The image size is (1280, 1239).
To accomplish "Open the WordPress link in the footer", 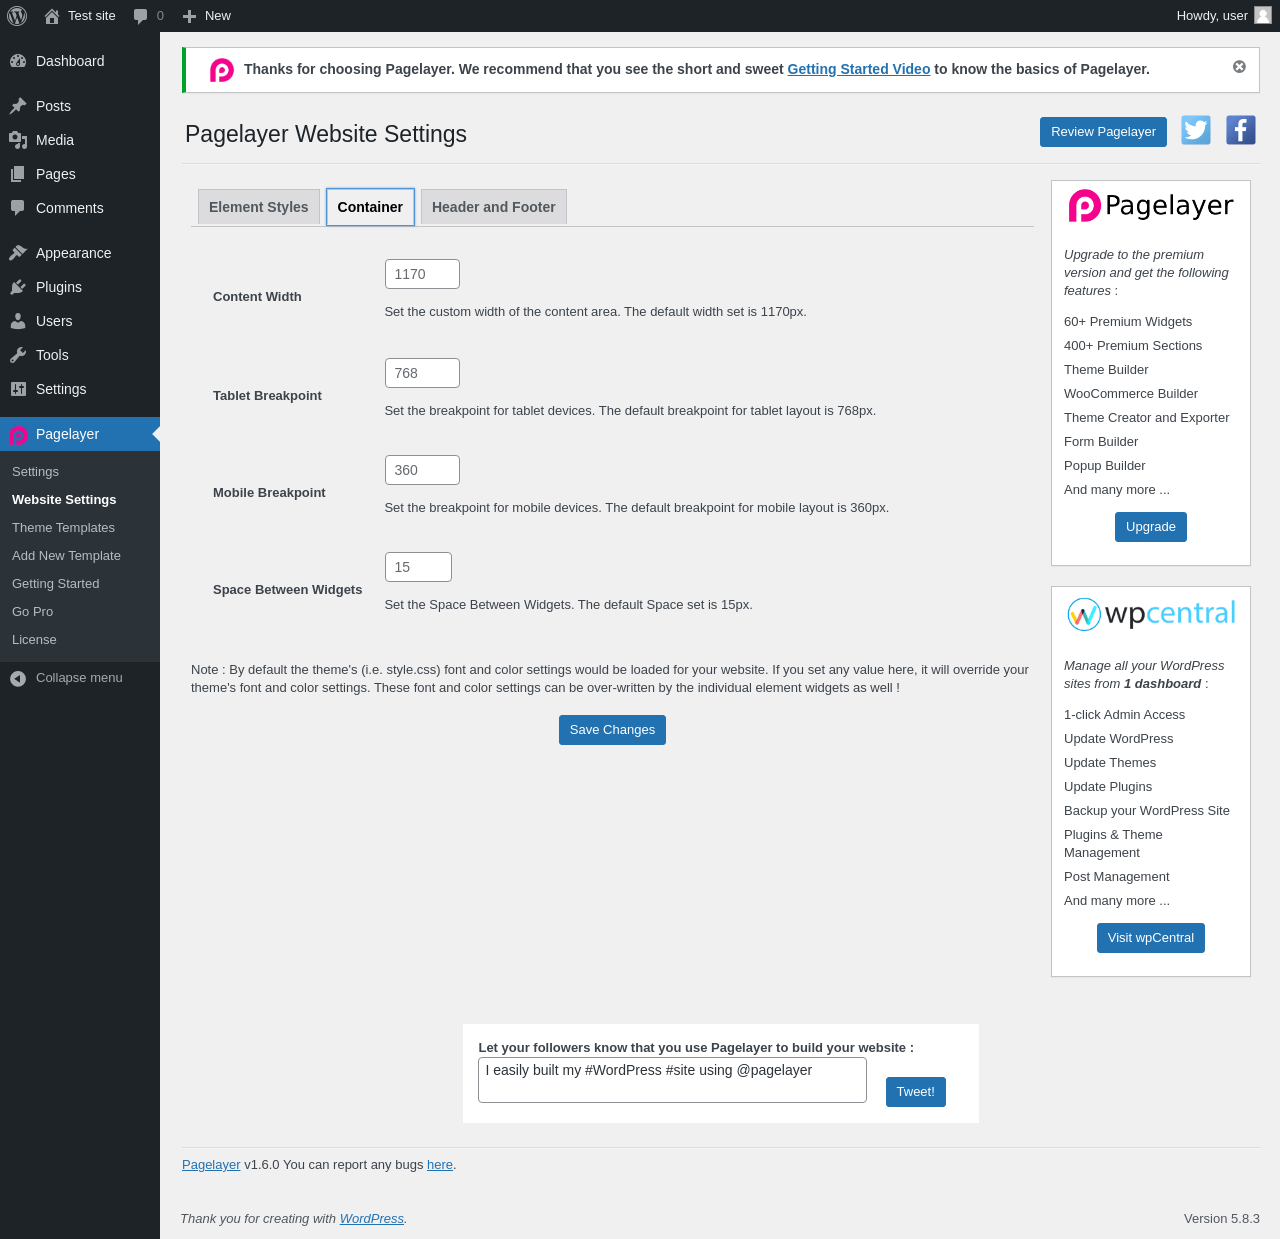I will click(372, 1218).
